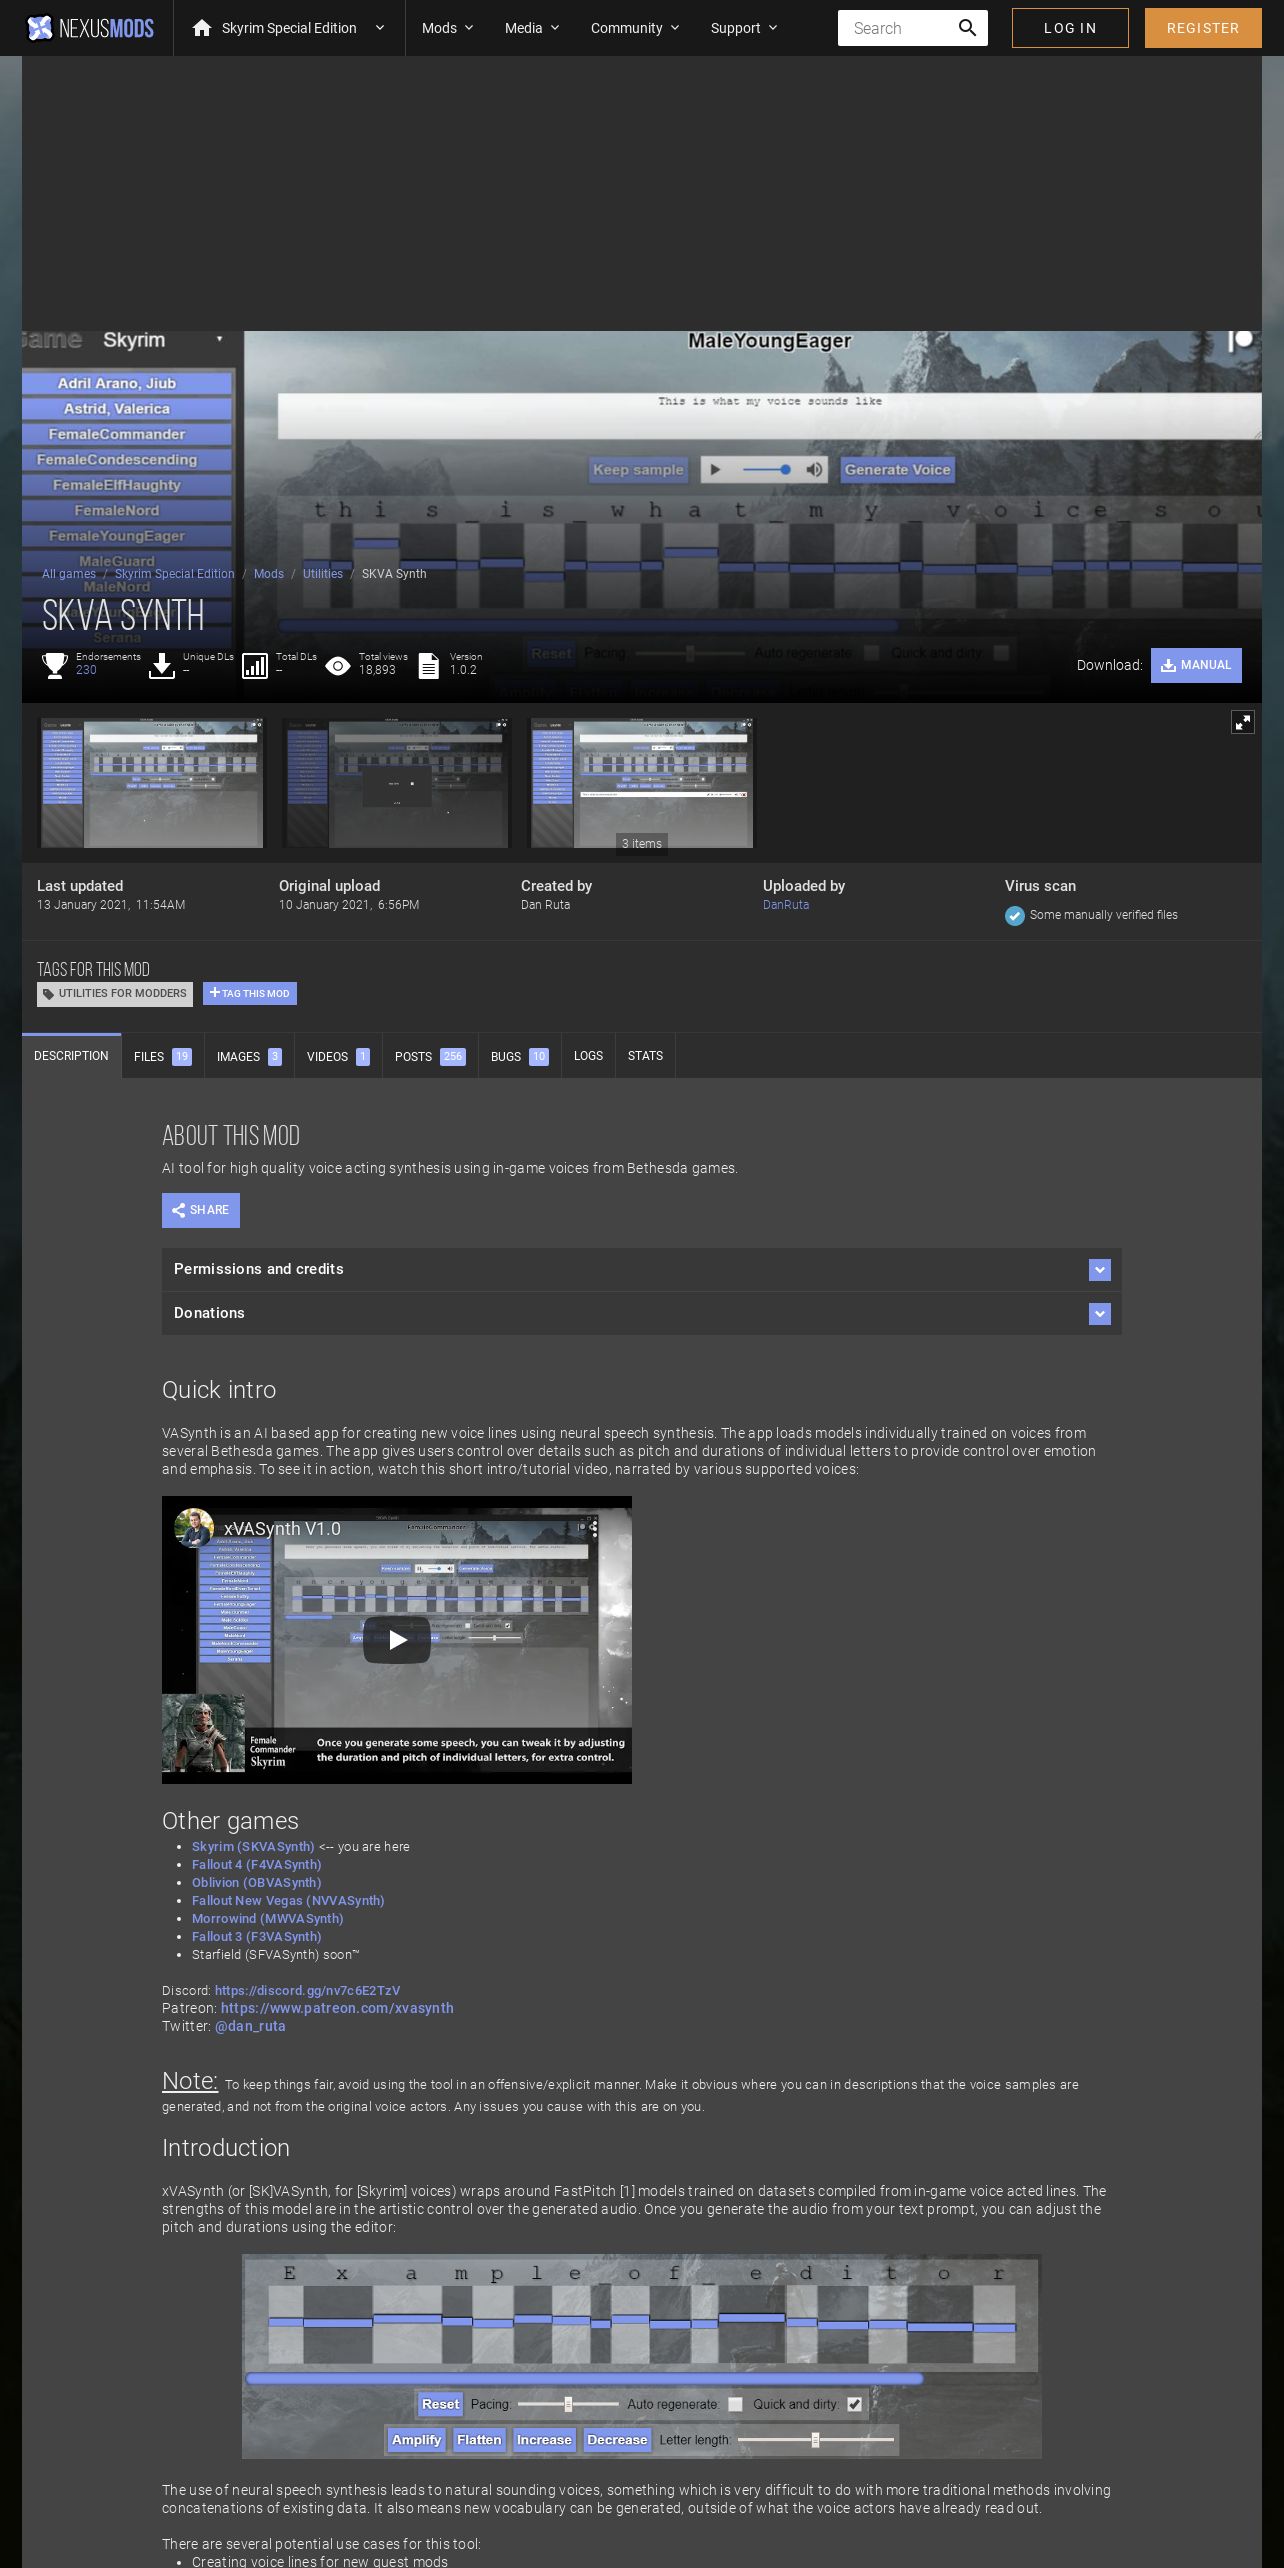Open the @dan_ruta Twitter link
The height and width of the screenshot is (2568, 1284).
pos(250,2026)
